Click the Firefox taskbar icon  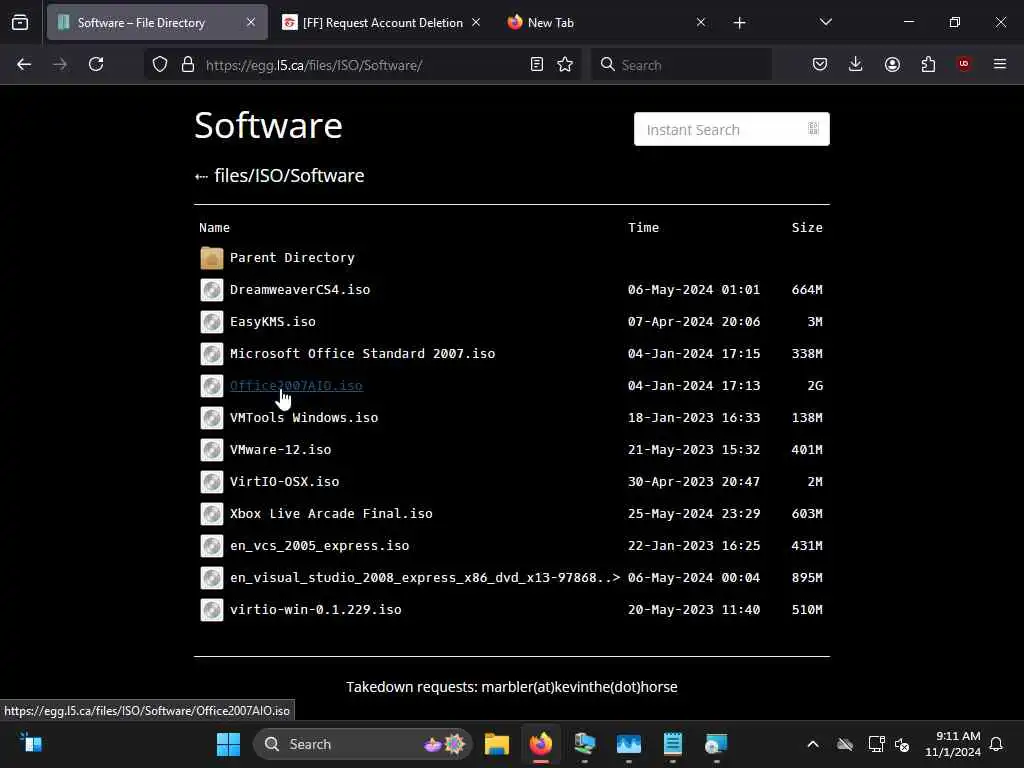[541, 744]
